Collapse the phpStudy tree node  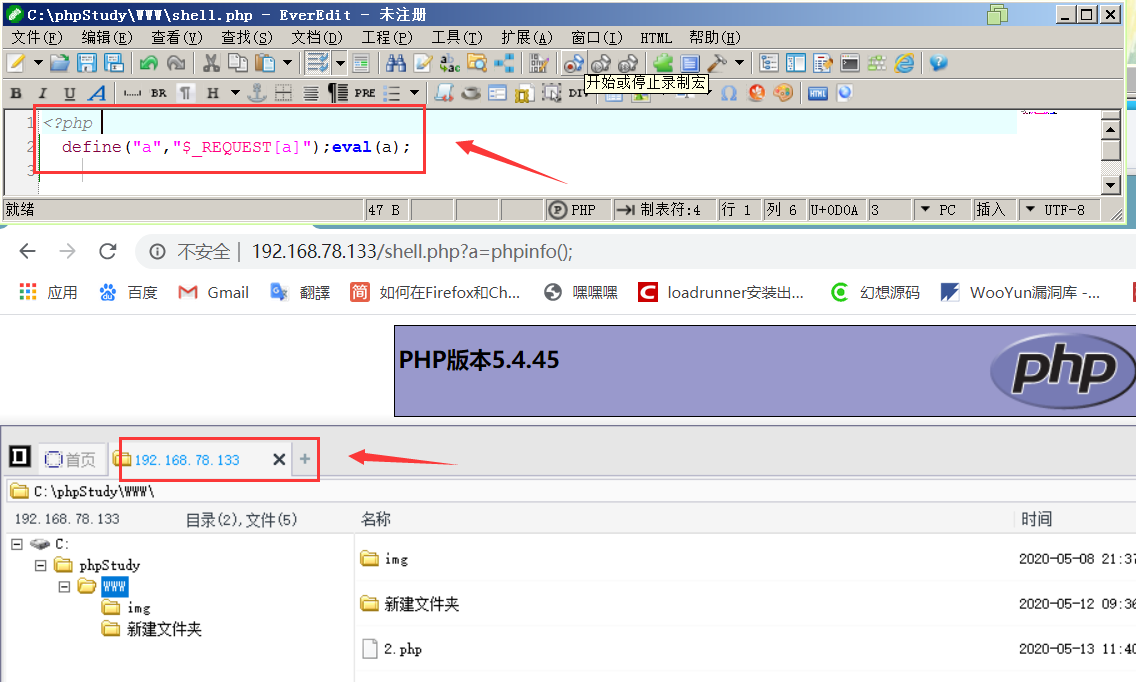point(41,565)
